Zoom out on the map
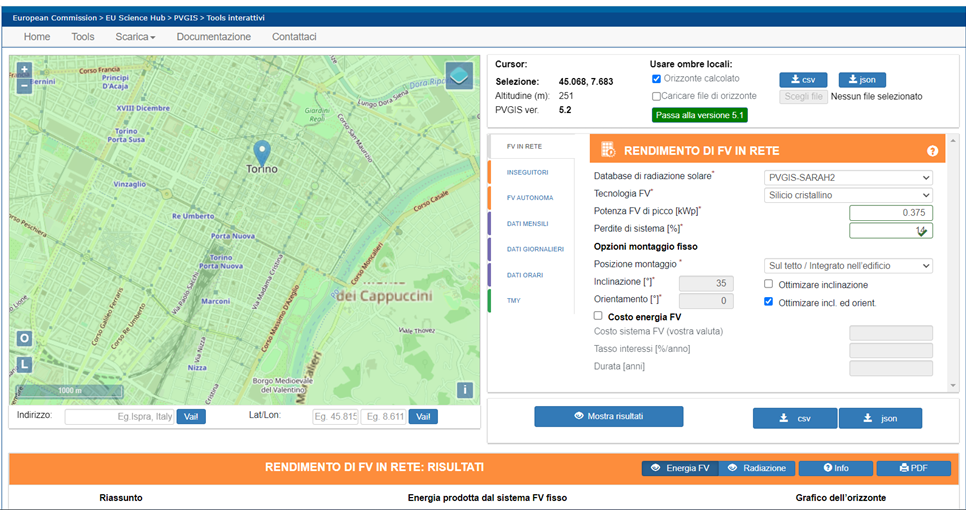Viewport: 966px width, 510px height. [24, 86]
